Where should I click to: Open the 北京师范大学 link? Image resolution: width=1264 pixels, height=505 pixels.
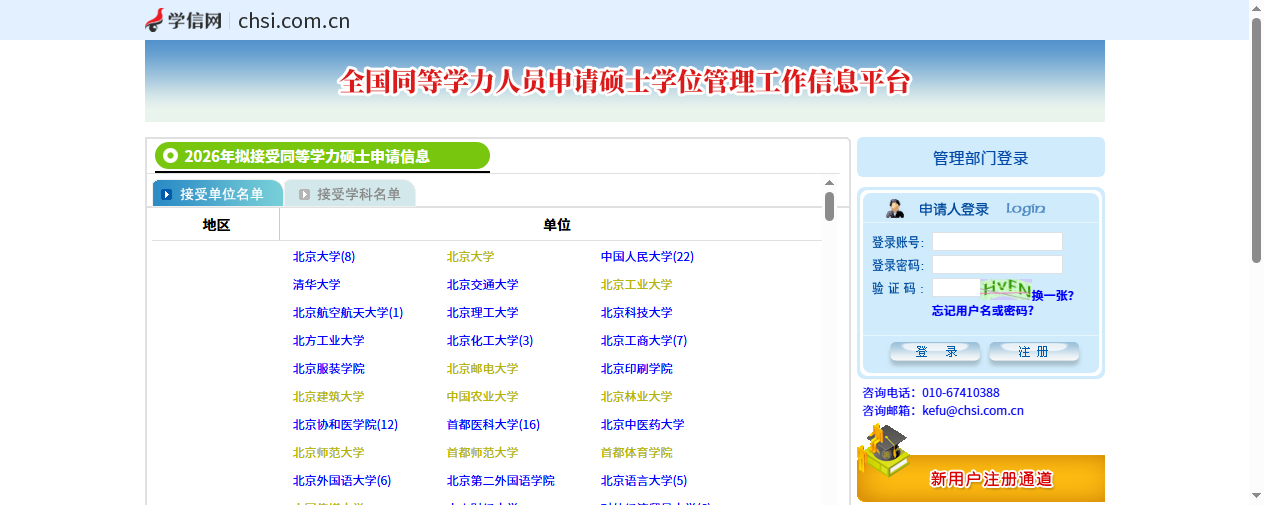point(329,452)
